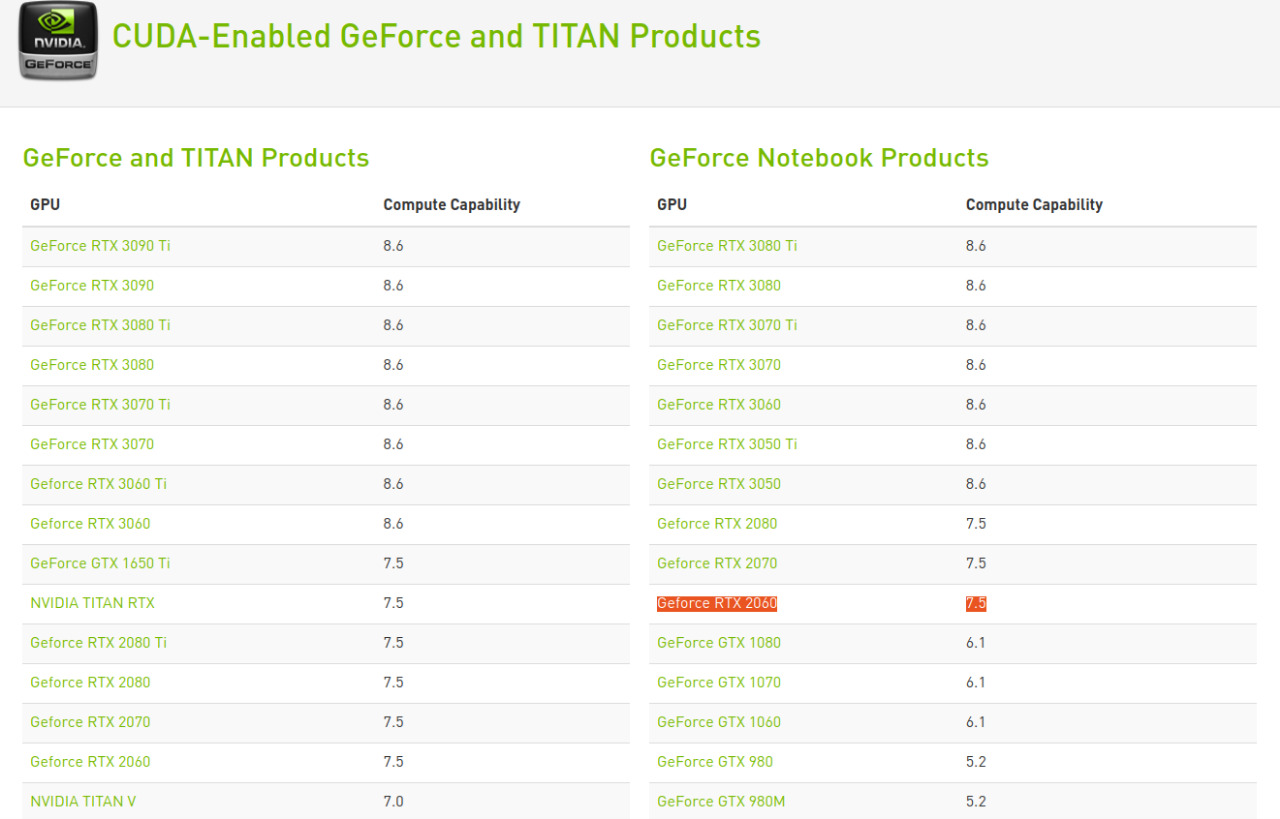Screen dimensions: 1280x819
Task: Open GeForce GTX 1650 Ti link
Action: point(100,563)
